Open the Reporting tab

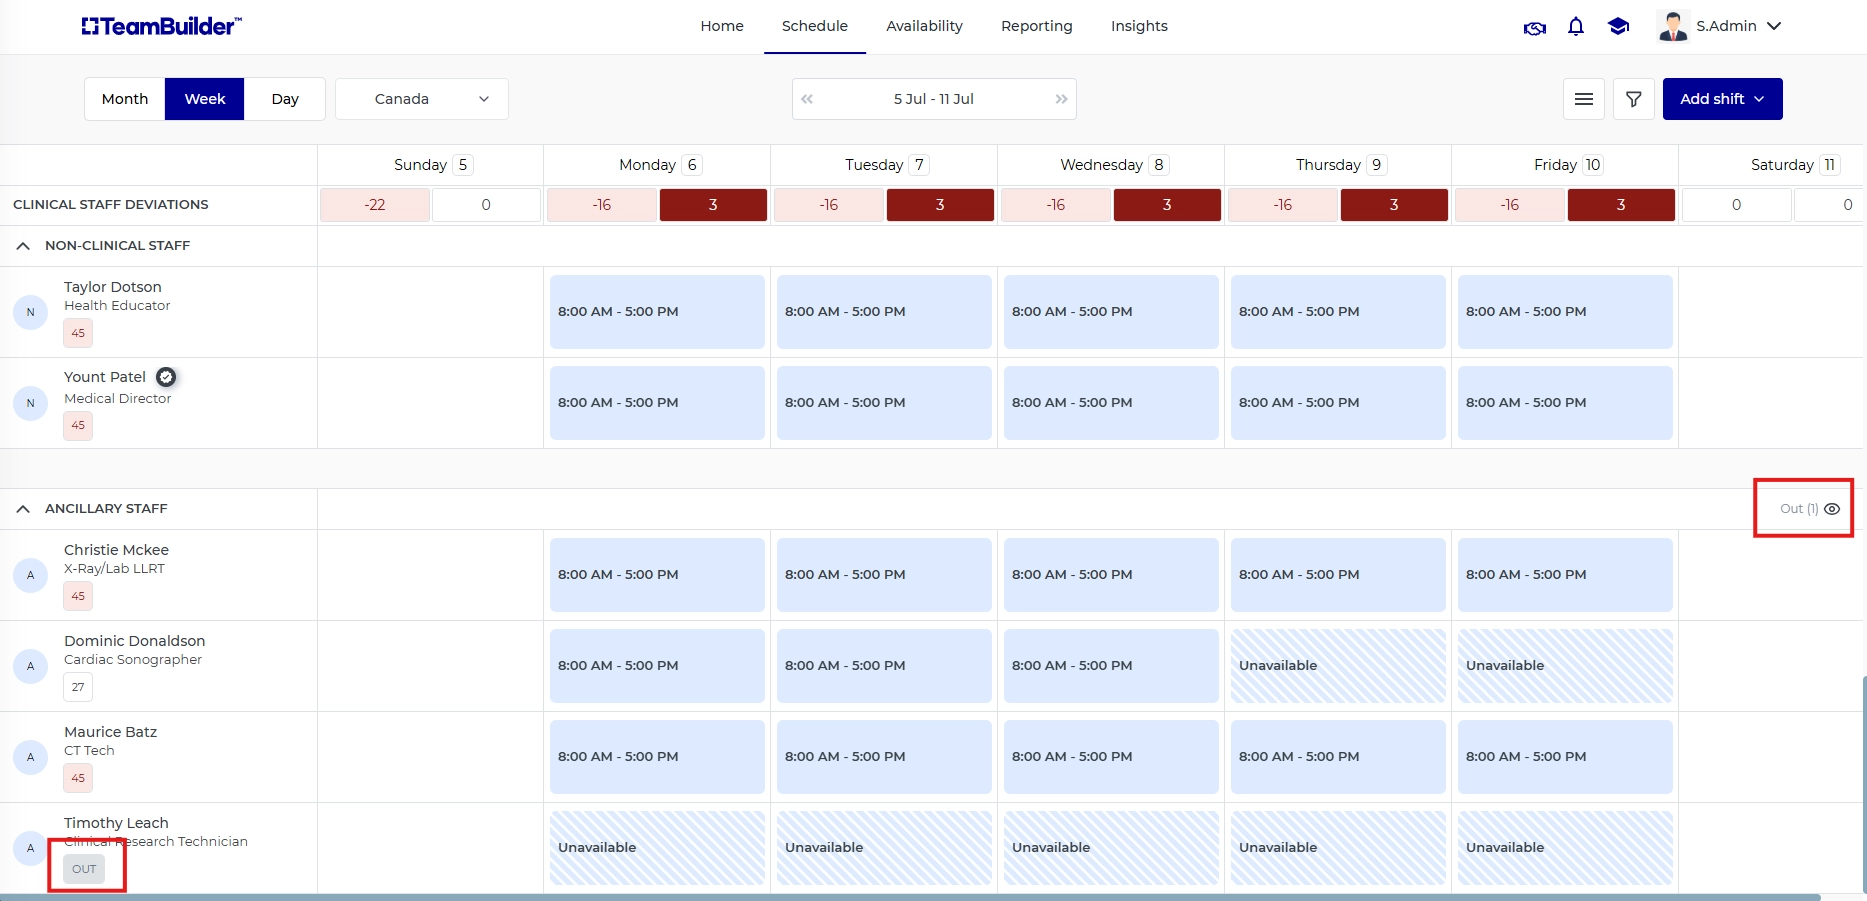point(1037,26)
